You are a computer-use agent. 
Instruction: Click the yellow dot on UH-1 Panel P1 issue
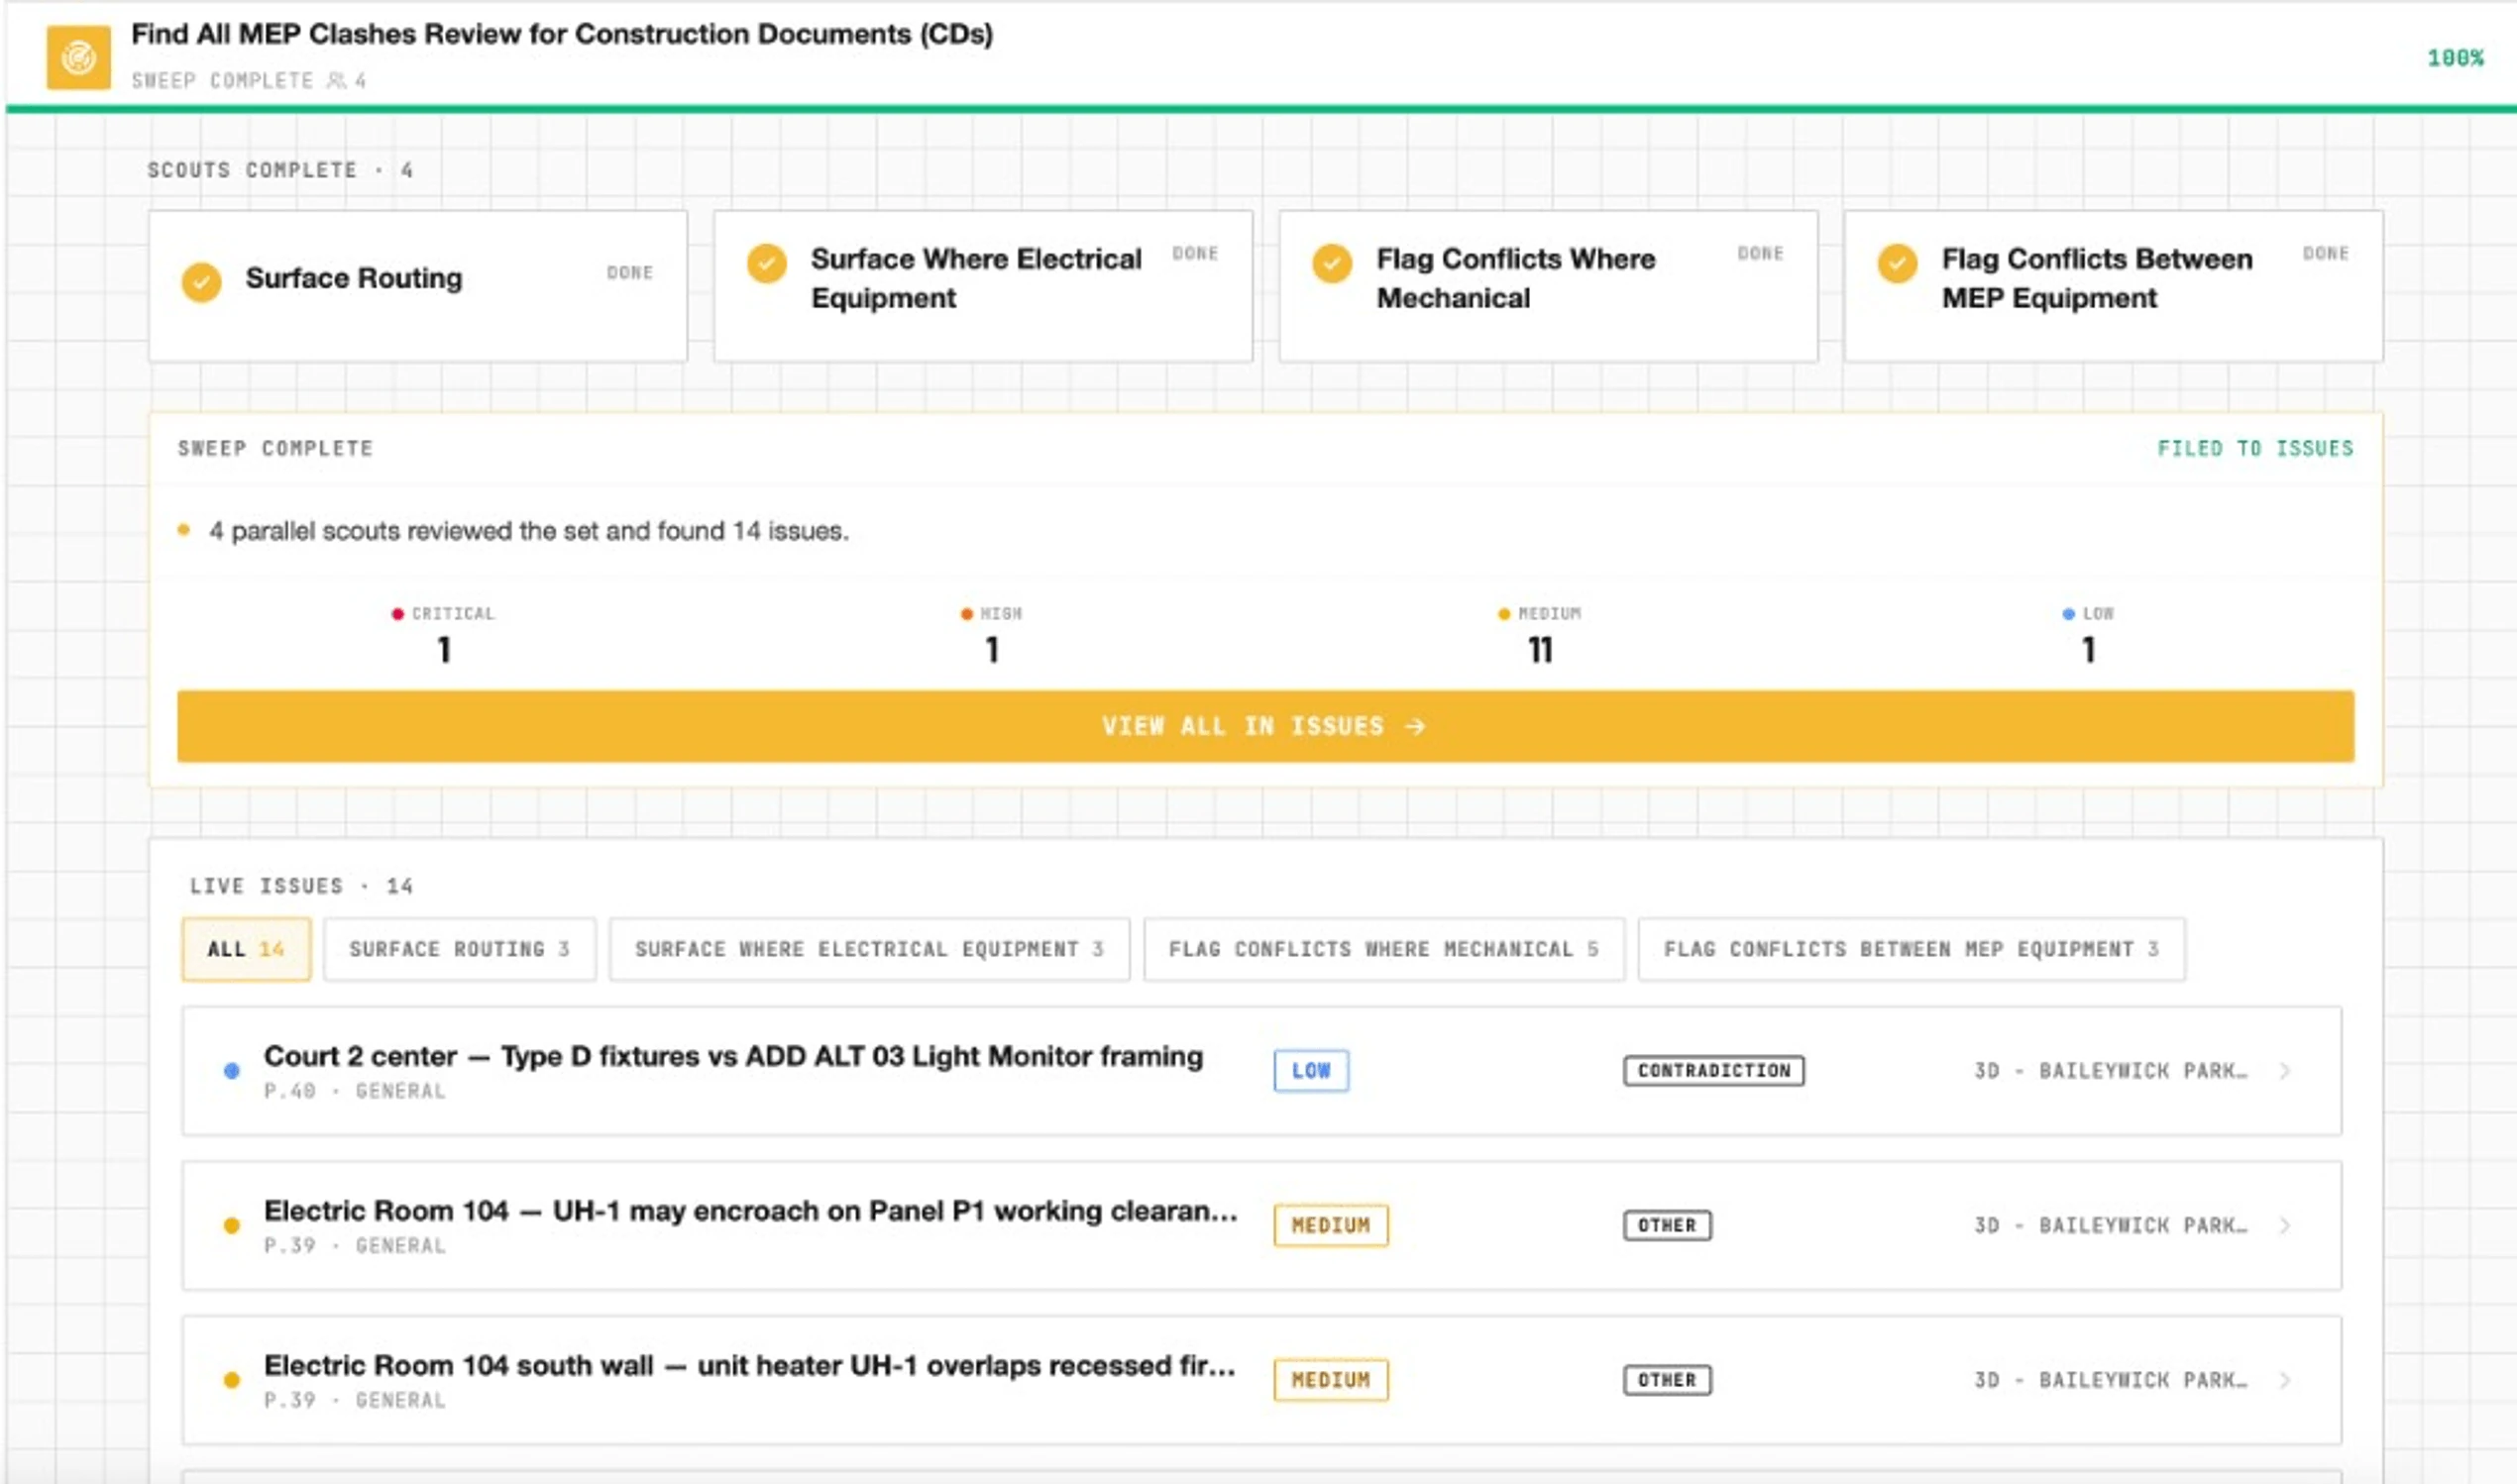[231, 1225]
